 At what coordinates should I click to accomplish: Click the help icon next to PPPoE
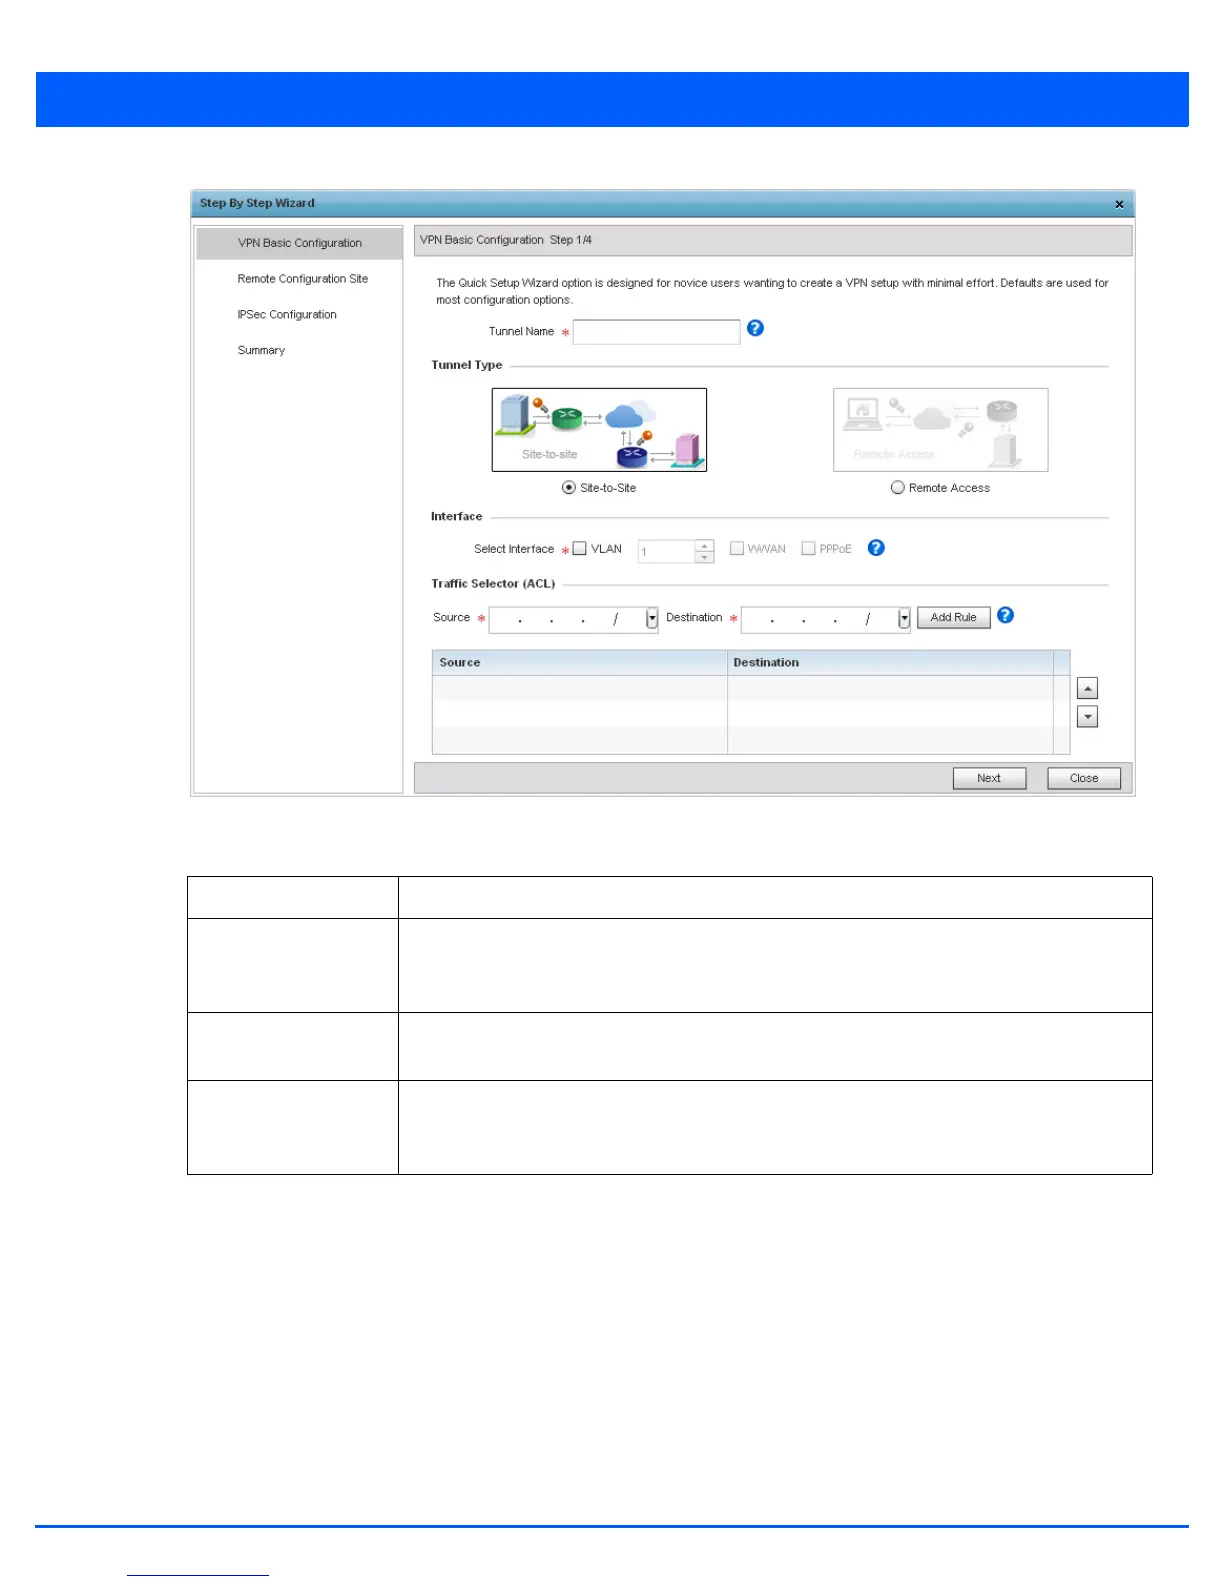click(x=876, y=548)
